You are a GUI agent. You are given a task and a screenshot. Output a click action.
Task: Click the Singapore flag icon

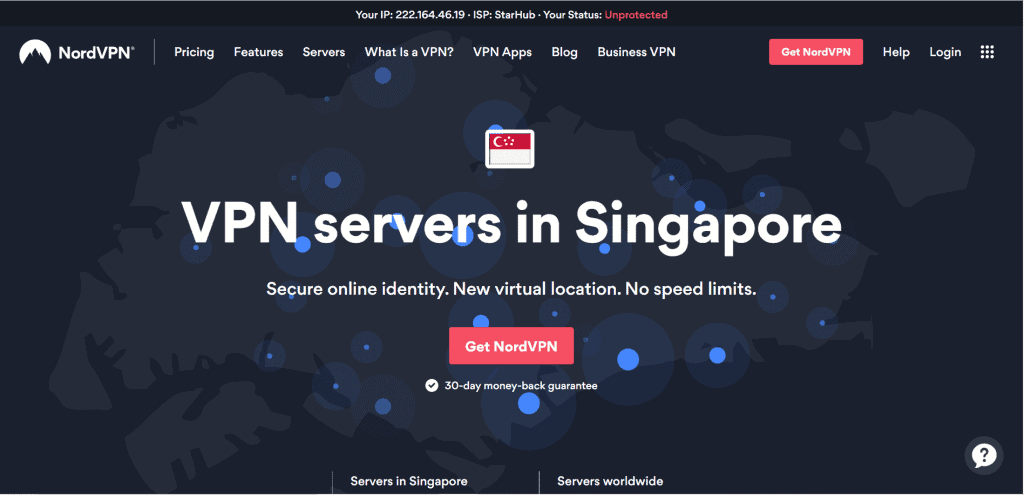(509, 149)
